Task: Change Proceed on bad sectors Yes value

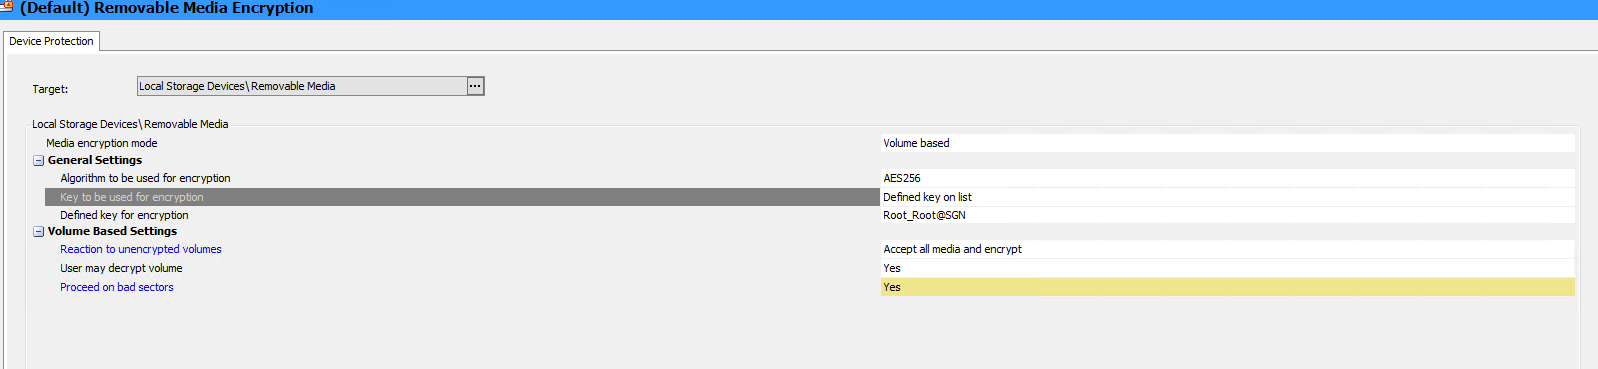Action: coord(1228,287)
